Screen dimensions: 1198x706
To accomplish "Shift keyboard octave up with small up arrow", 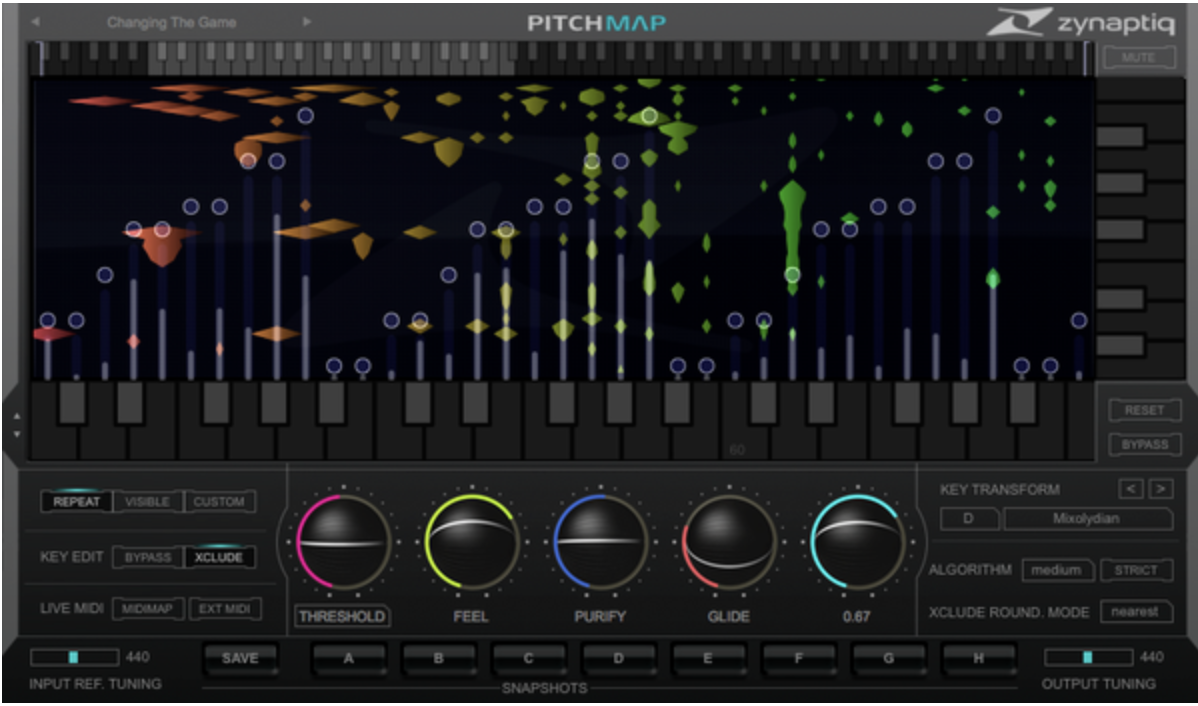I will click(x=17, y=417).
